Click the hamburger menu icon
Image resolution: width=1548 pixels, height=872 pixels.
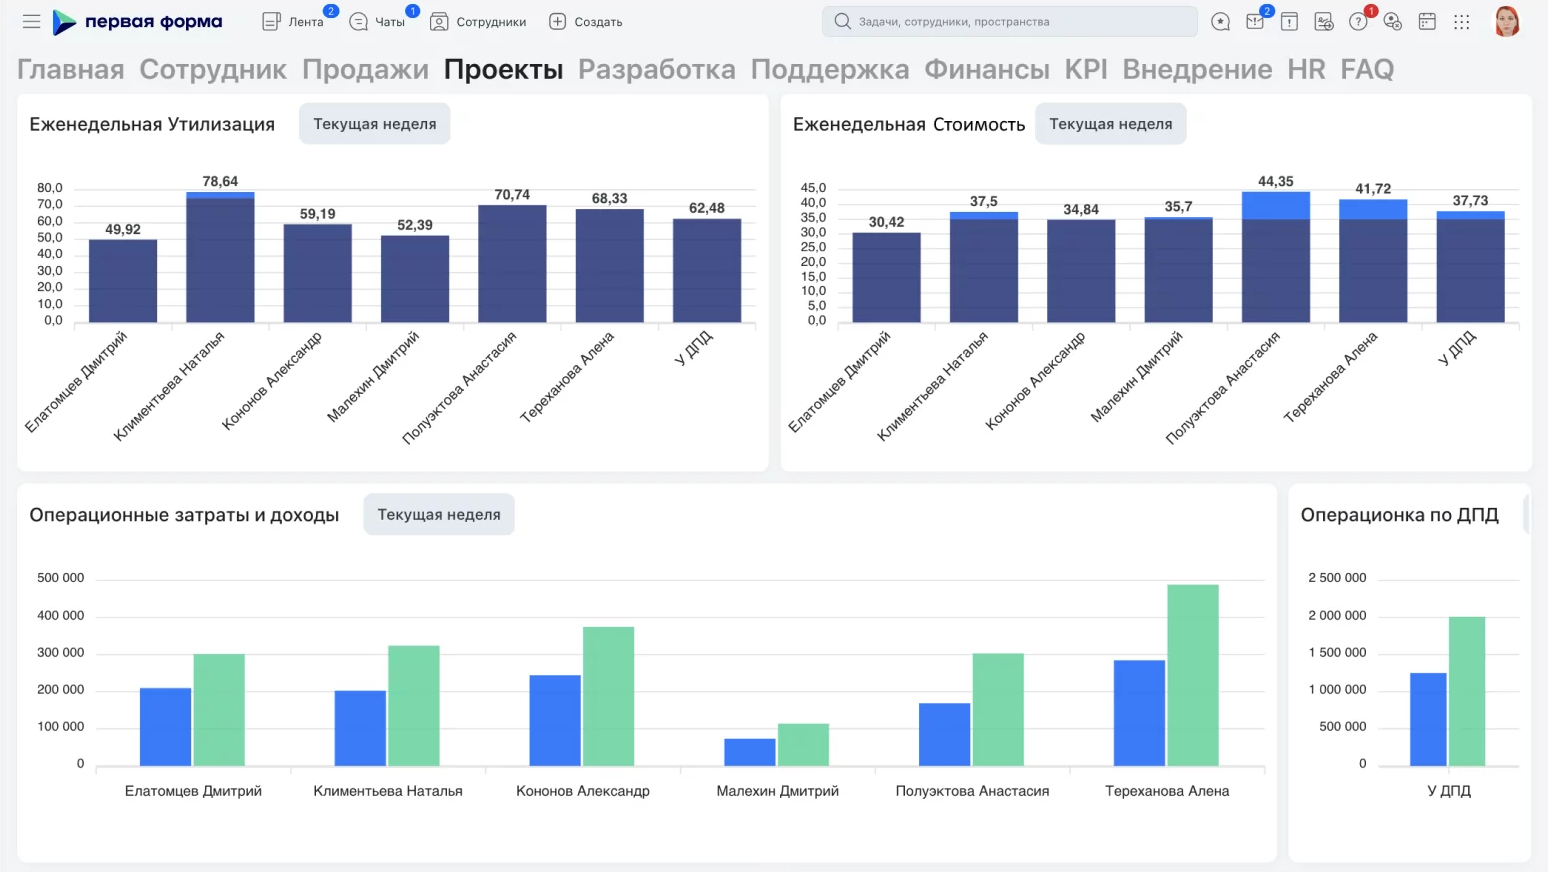(30, 20)
